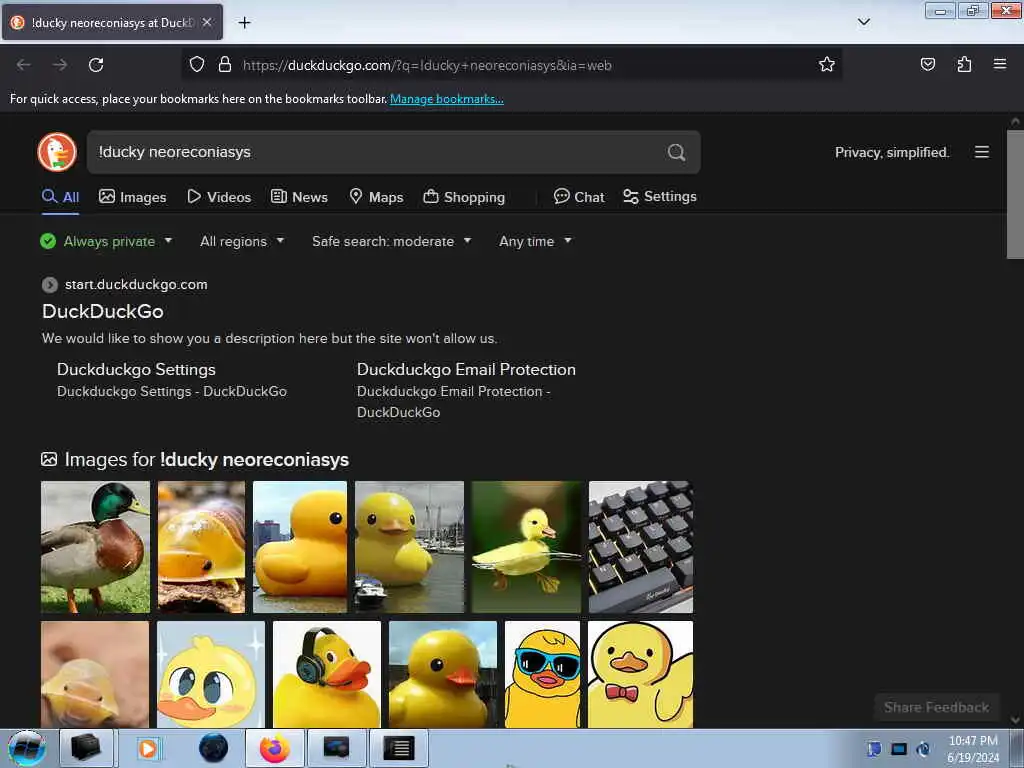Open the duck with sunglasses thumbnail
Viewport: 1024px width, 768px height.
(542, 675)
